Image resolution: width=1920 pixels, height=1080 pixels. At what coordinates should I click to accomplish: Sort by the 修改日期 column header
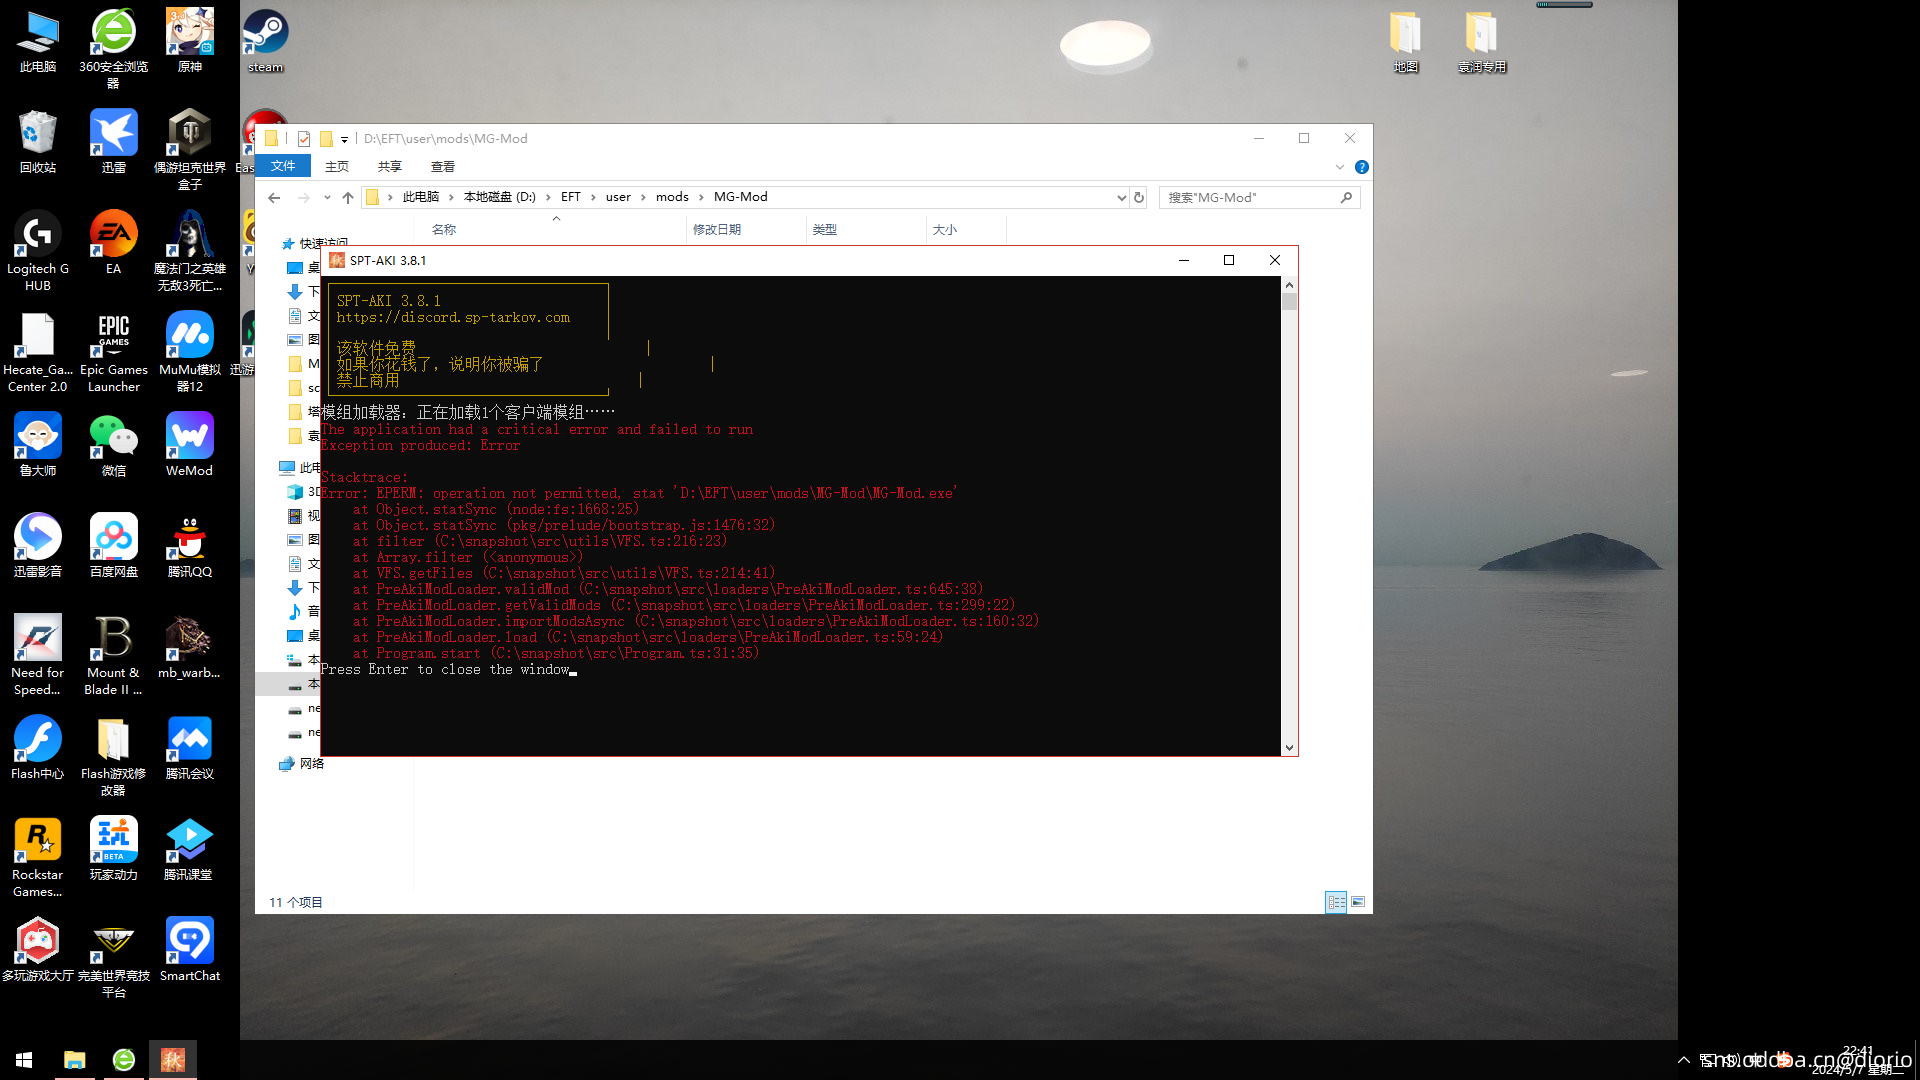[717, 229]
